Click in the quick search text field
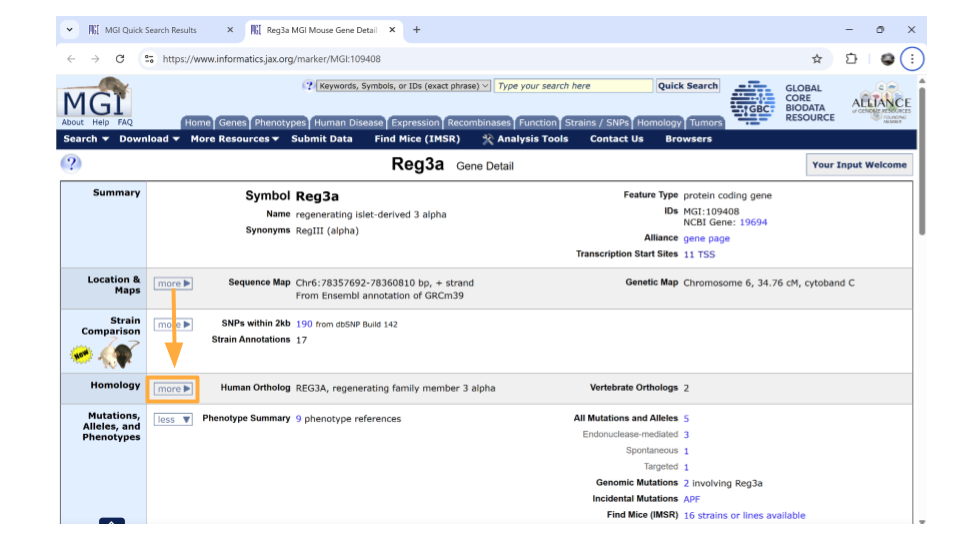Image resolution: width=960 pixels, height=540 pixels. pos(574,86)
